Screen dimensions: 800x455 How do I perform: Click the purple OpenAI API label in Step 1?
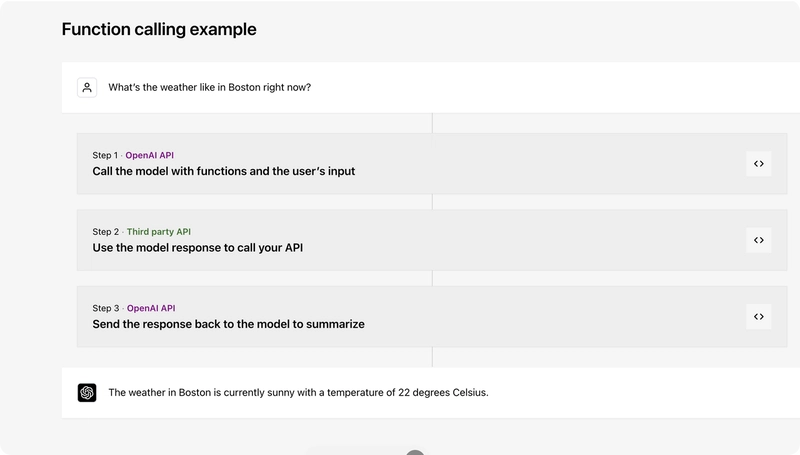point(149,155)
